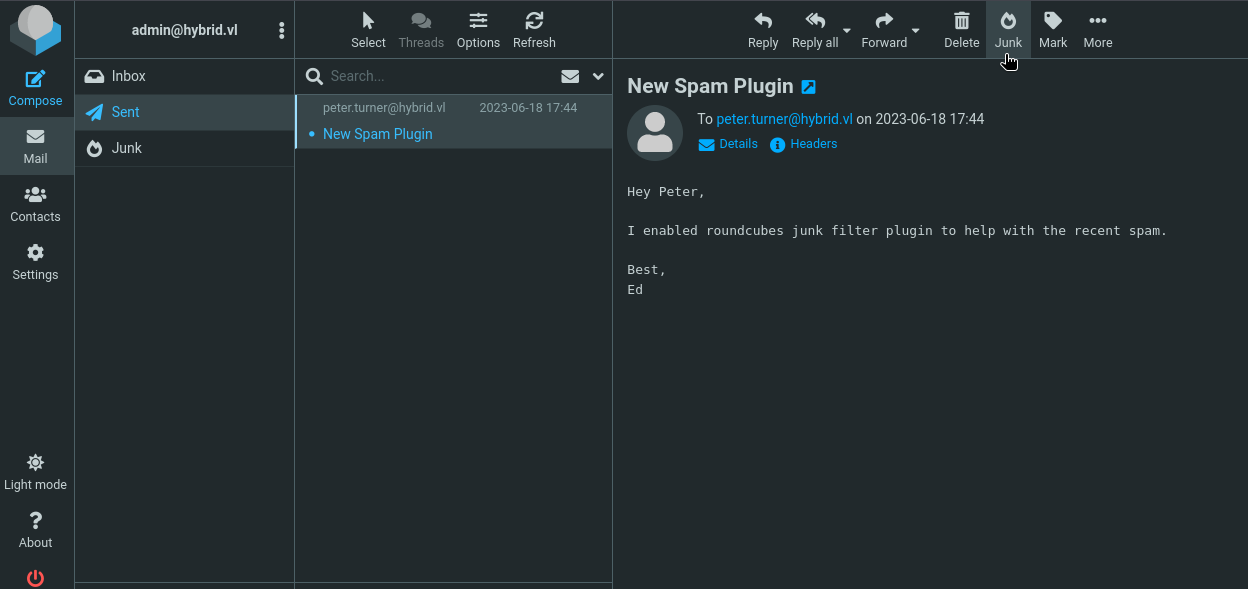Open the Reply all options dropdown arrow
The image size is (1248, 589).
(847, 30)
